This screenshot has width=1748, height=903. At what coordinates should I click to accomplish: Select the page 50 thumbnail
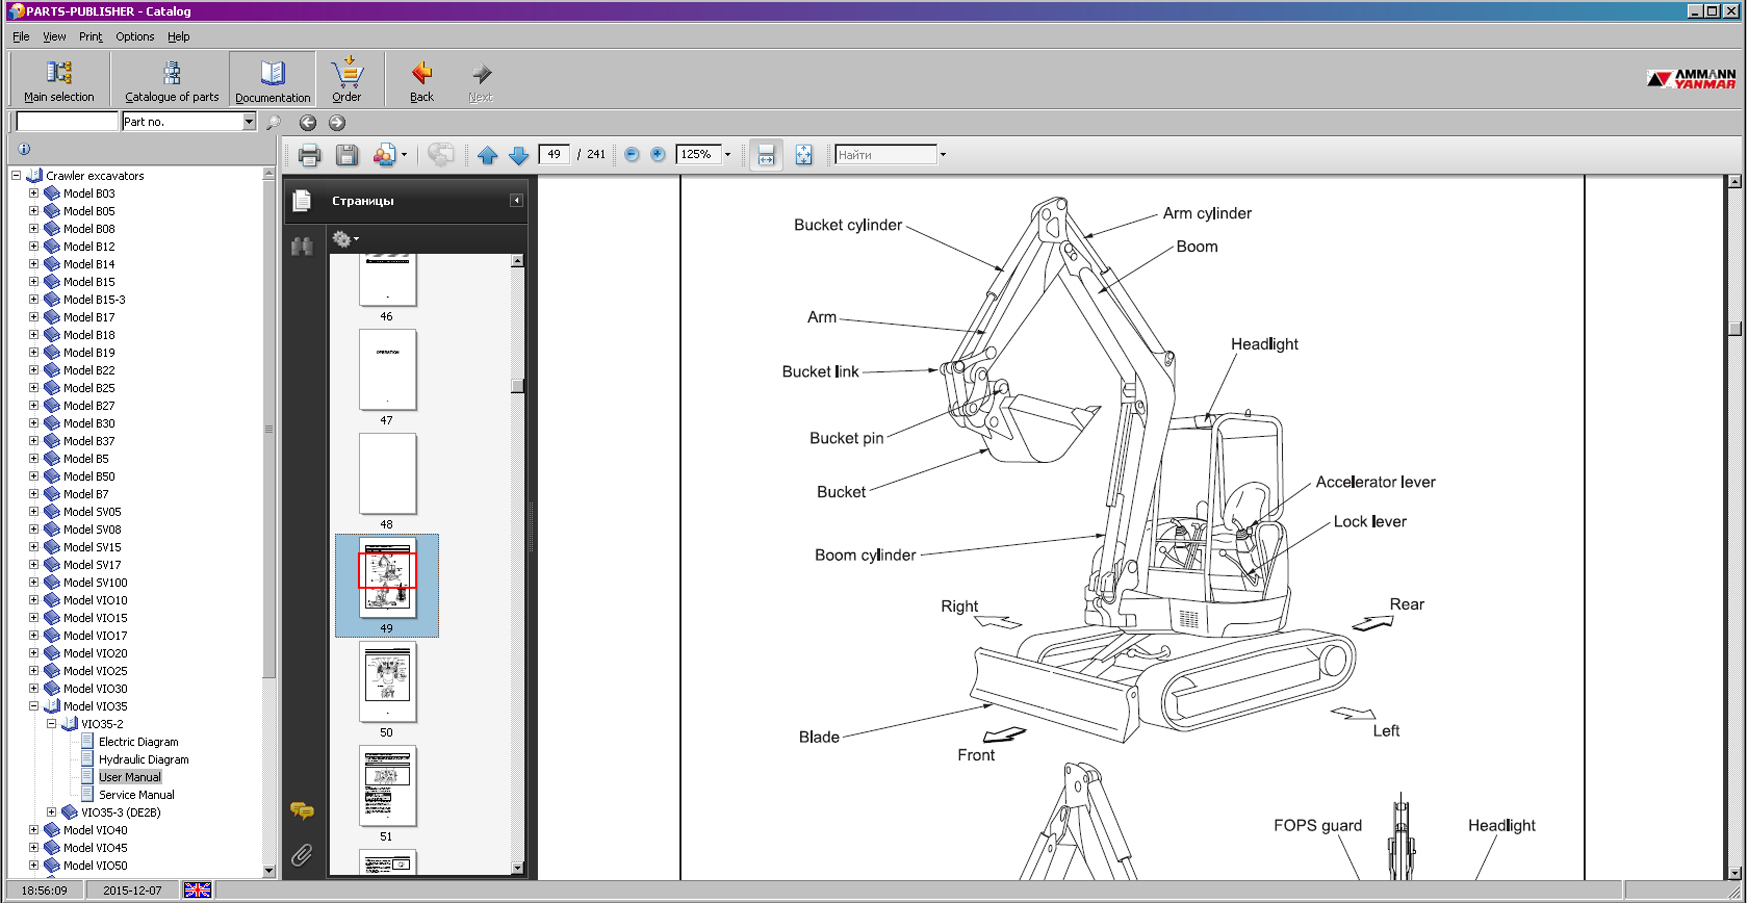387,681
